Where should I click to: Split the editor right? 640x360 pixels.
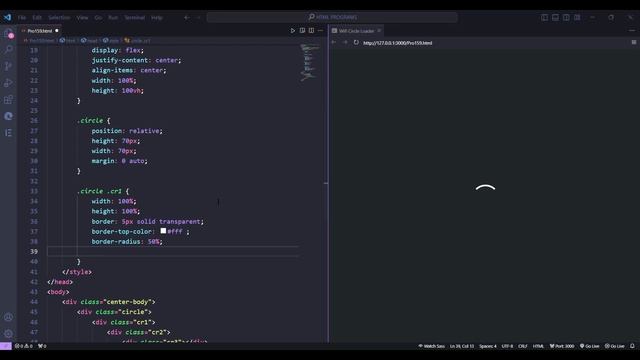[311, 31]
